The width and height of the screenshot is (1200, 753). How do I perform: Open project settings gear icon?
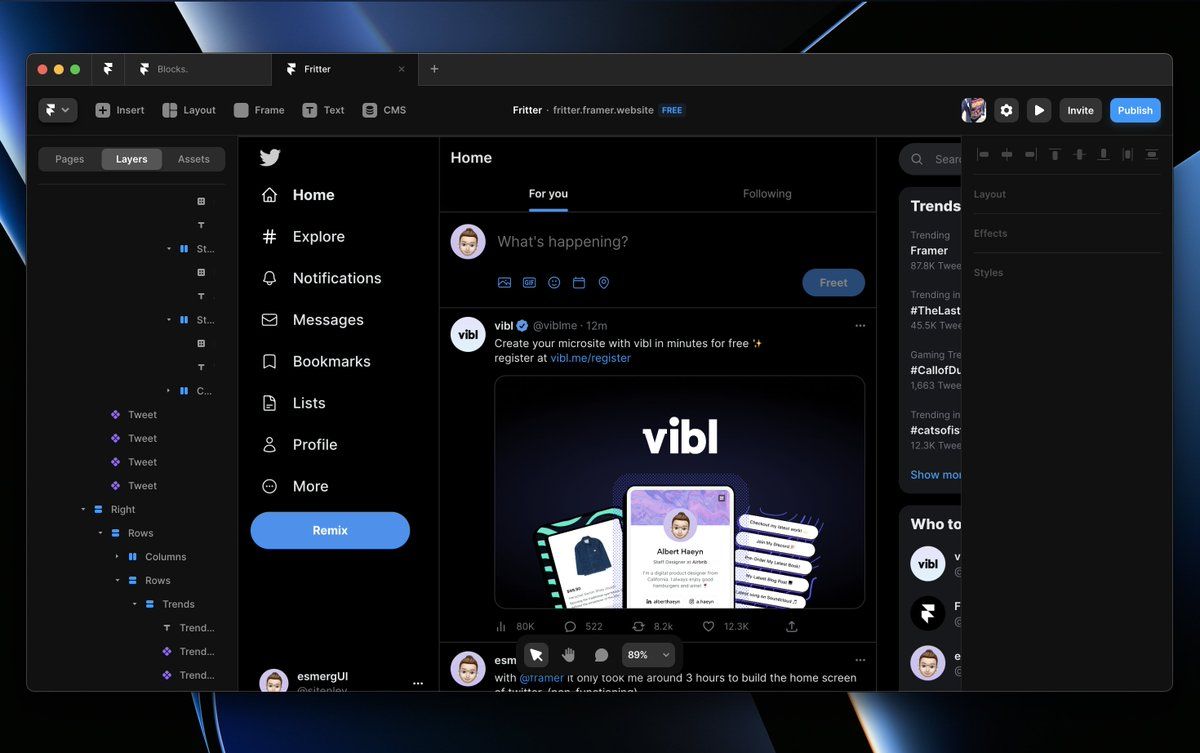(x=1007, y=110)
